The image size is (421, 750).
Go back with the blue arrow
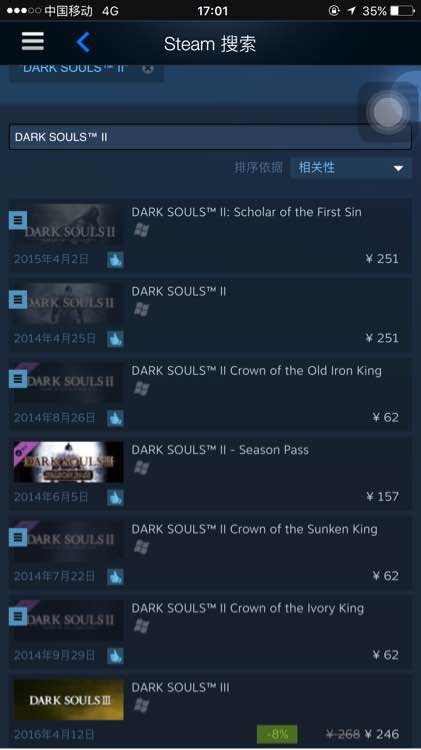[x=83, y=42]
